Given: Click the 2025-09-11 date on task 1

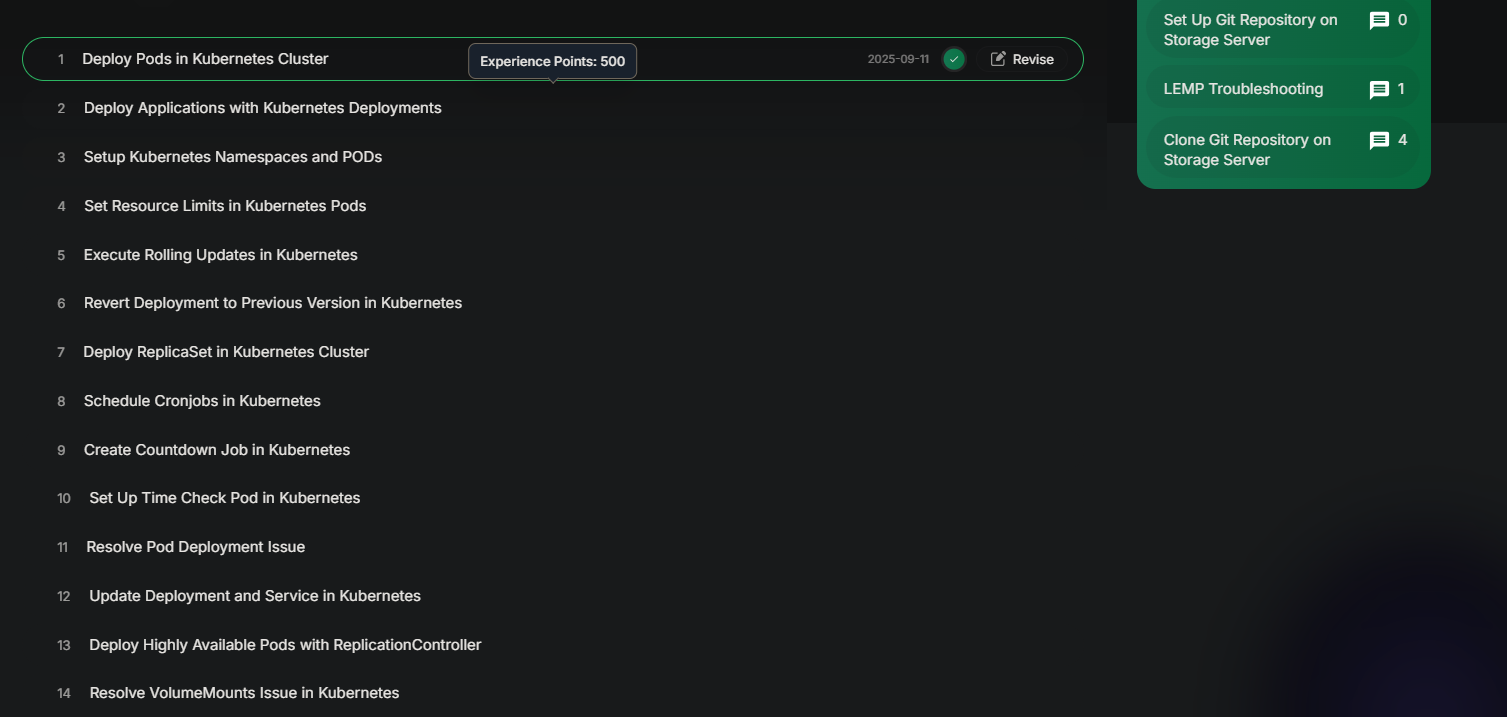Looking at the screenshot, I should (x=898, y=59).
